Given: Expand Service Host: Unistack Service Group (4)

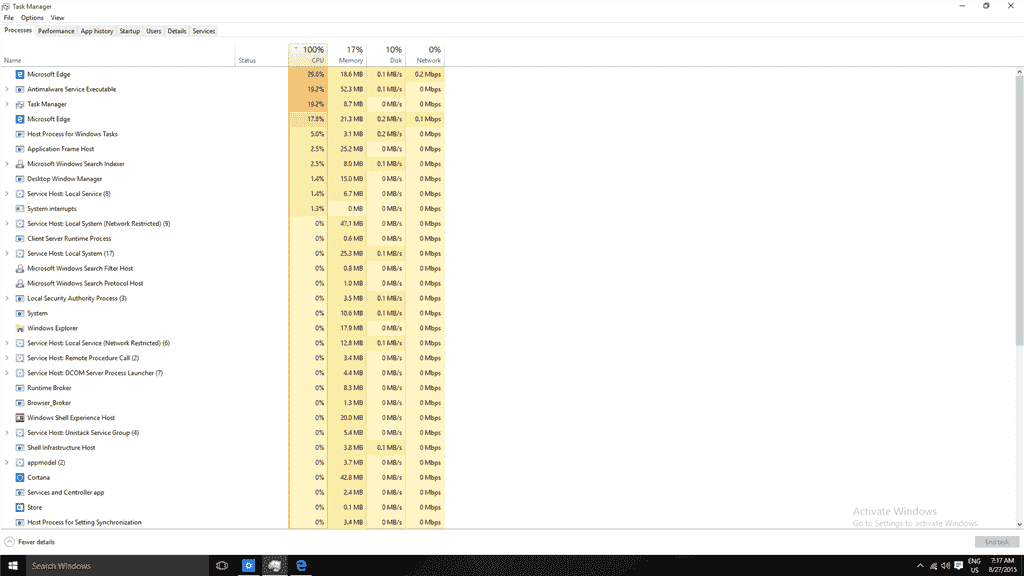Looking at the screenshot, I should click(x=7, y=433).
